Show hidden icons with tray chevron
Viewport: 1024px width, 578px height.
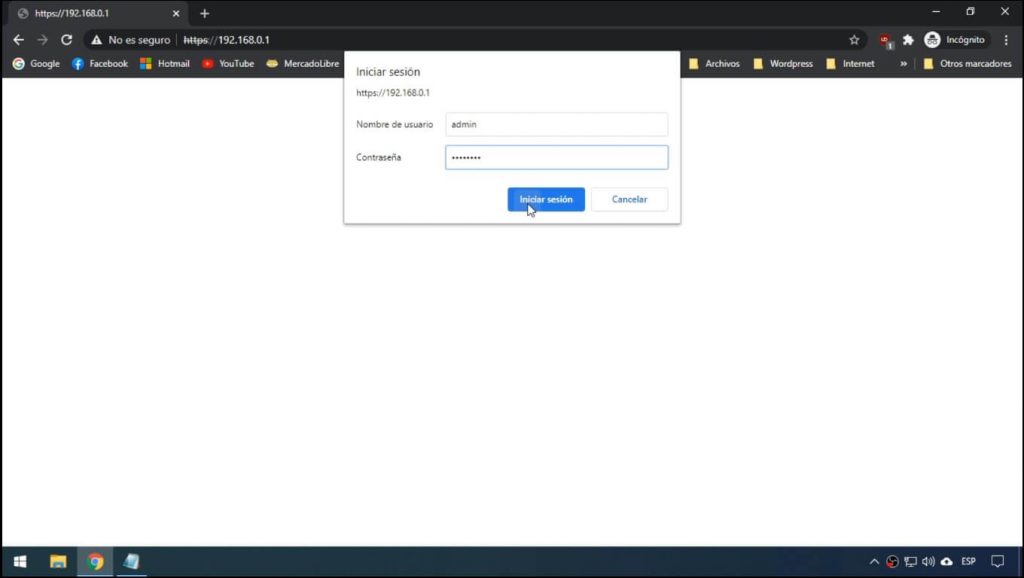point(874,561)
